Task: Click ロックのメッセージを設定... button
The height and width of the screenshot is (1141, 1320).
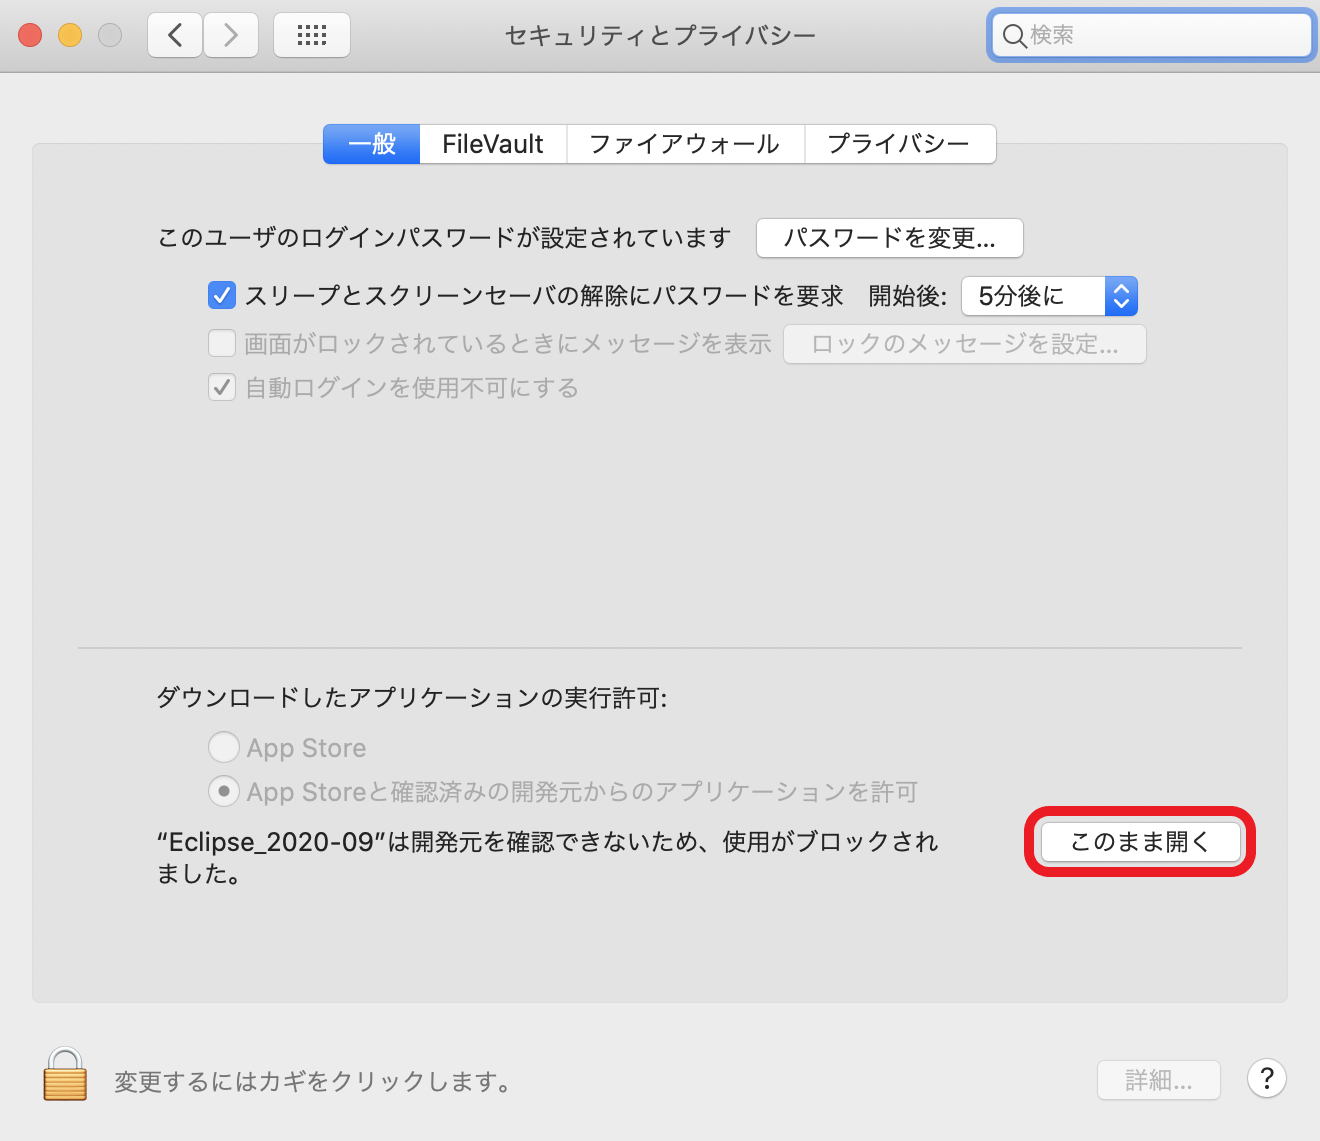Action: point(965,344)
